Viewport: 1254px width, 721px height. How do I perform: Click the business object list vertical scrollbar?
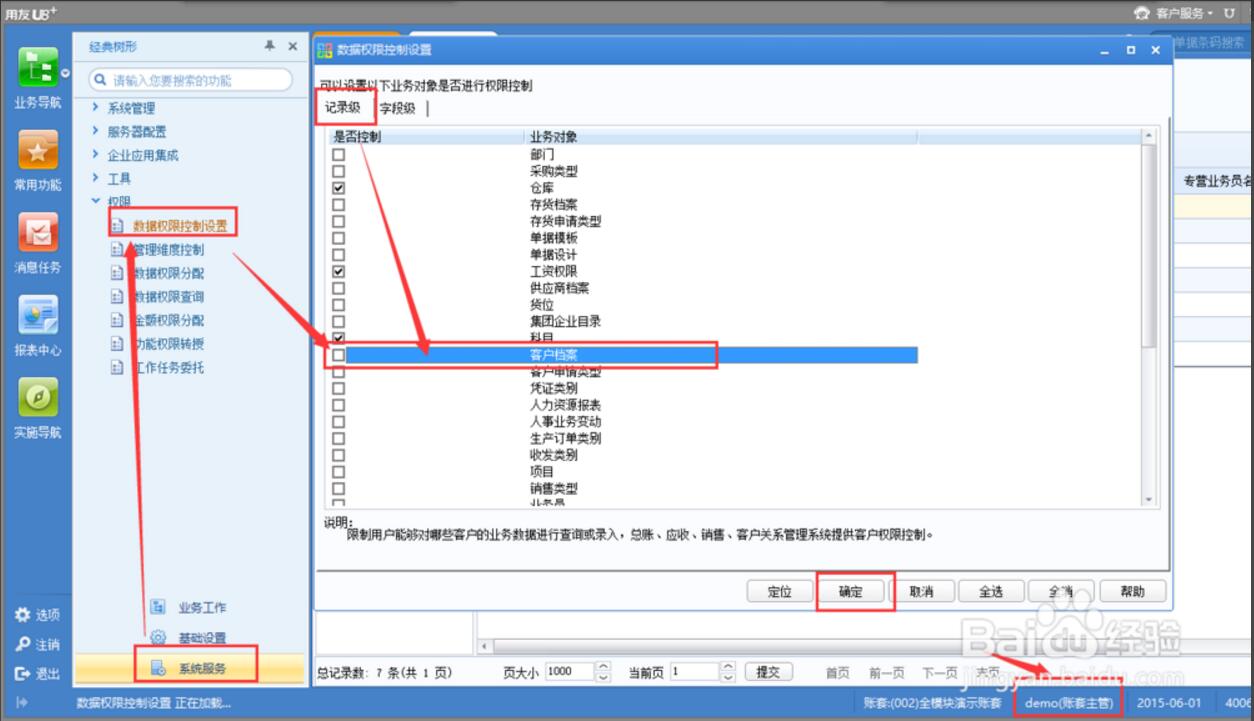tap(1147, 300)
